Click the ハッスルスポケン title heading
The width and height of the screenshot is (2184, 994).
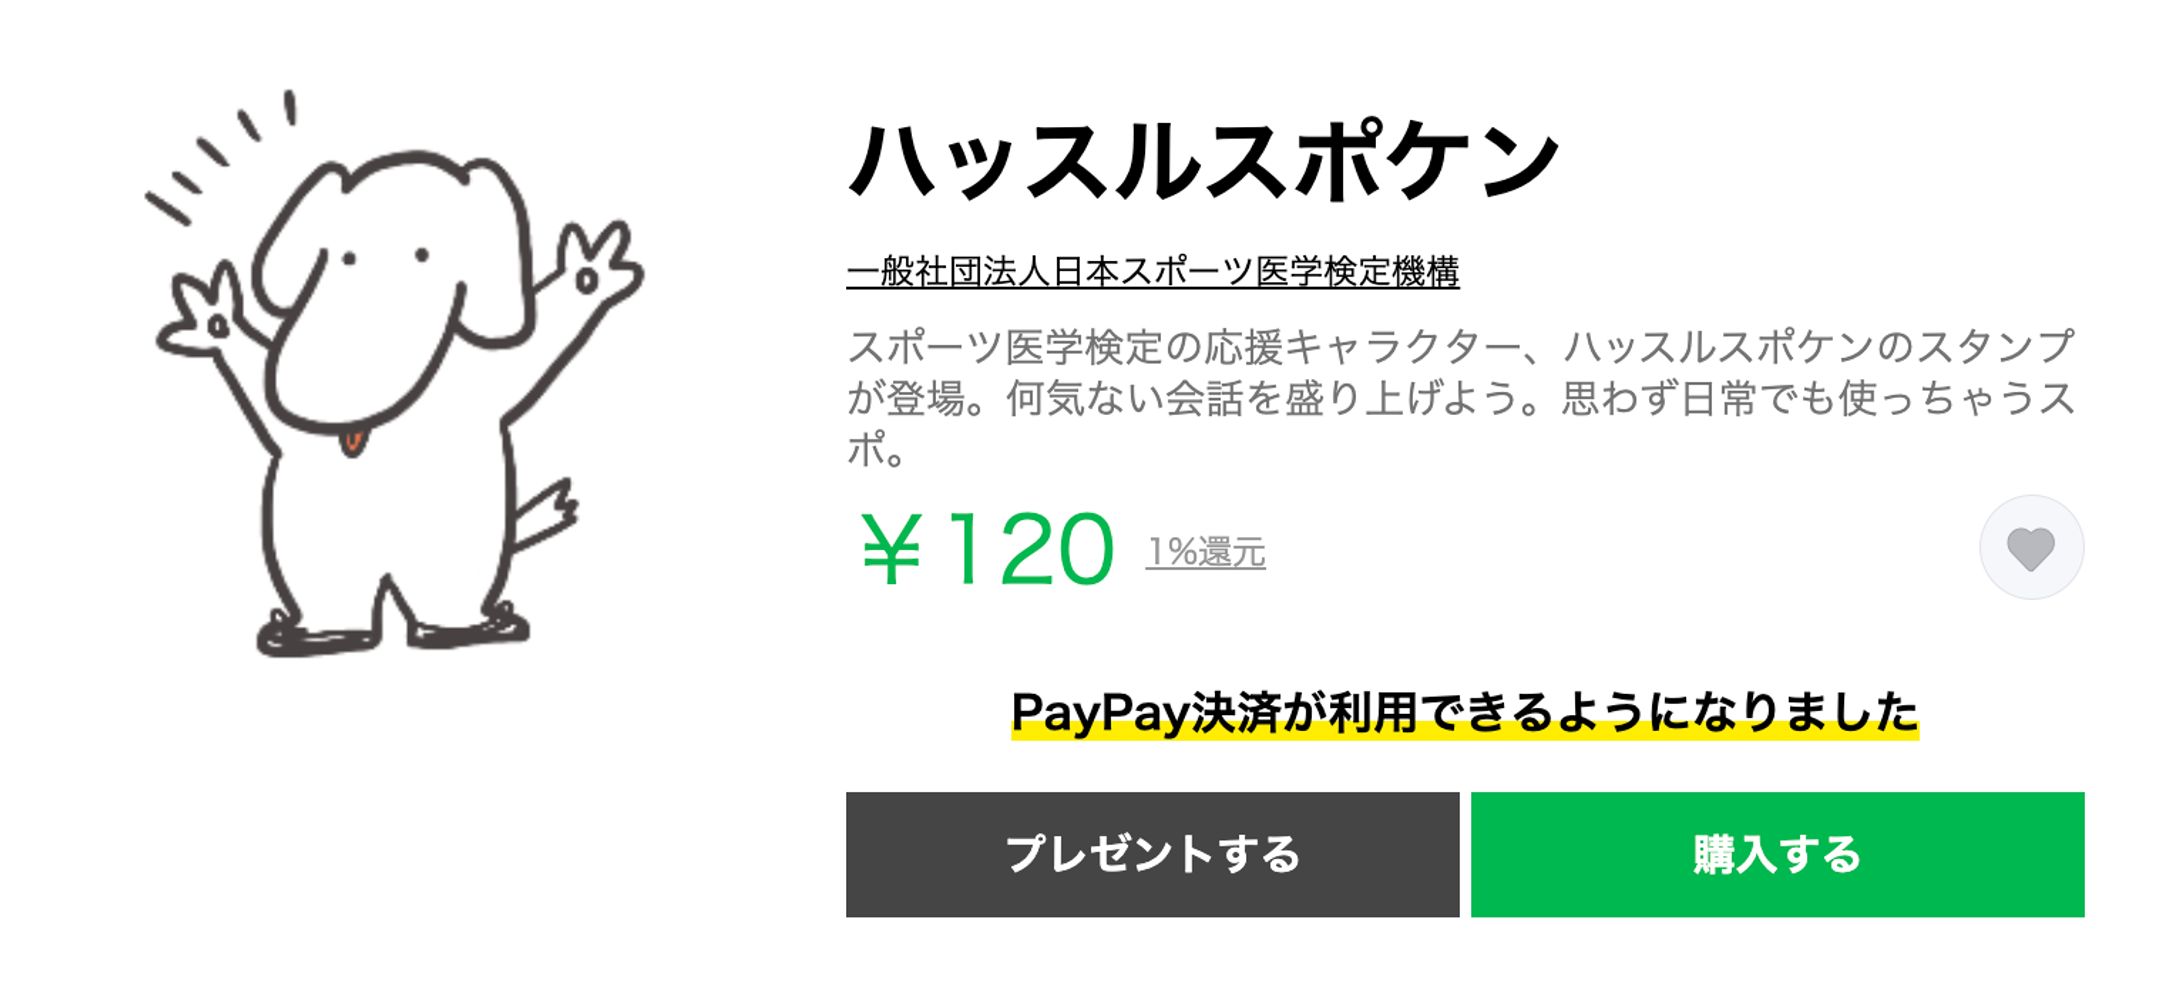point(1203,162)
